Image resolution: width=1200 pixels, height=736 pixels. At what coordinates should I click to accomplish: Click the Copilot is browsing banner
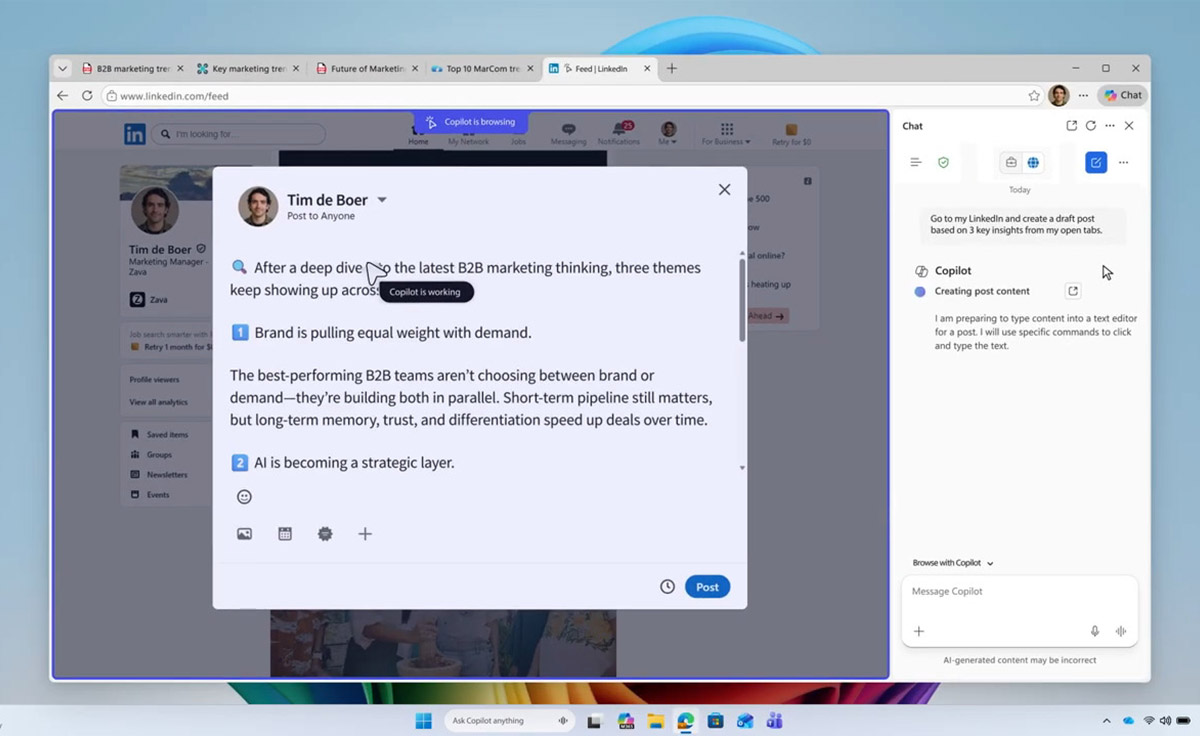coord(471,122)
